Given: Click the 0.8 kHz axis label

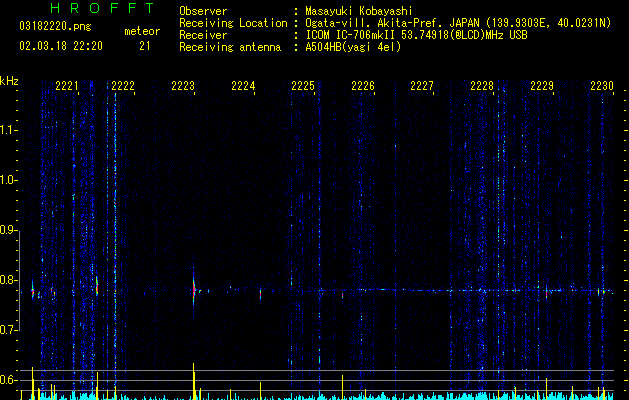Looking at the screenshot, I should coord(7,280).
